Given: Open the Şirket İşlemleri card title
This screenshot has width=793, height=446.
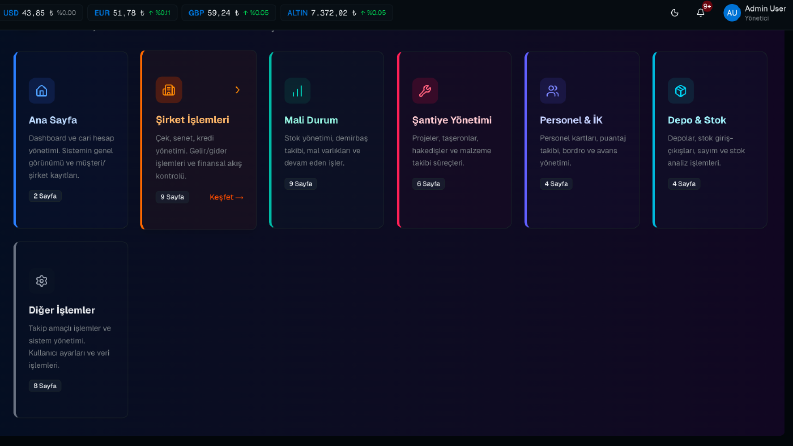Looking at the screenshot, I should click(x=192, y=119).
